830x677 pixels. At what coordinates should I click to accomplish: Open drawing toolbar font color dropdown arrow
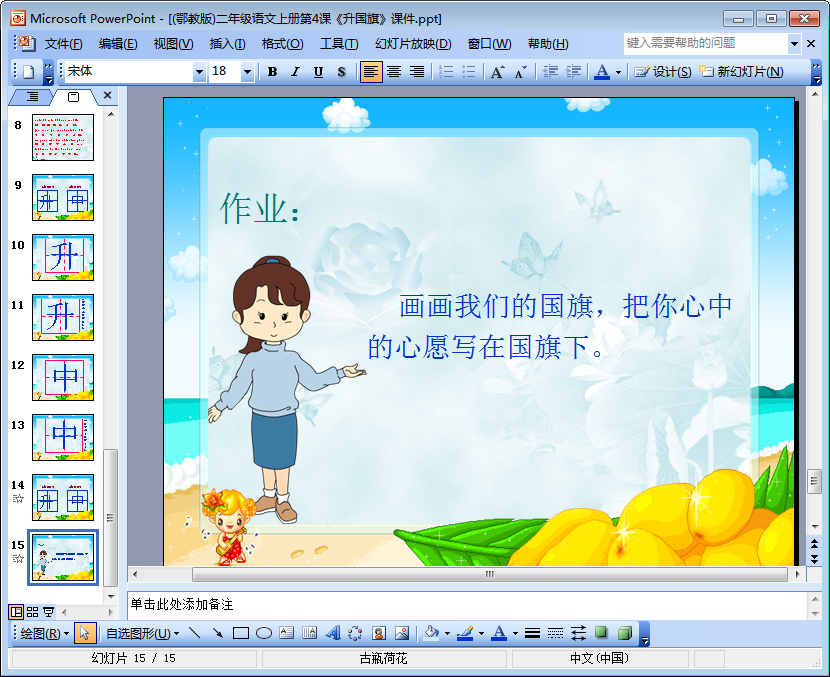point(515,633)
